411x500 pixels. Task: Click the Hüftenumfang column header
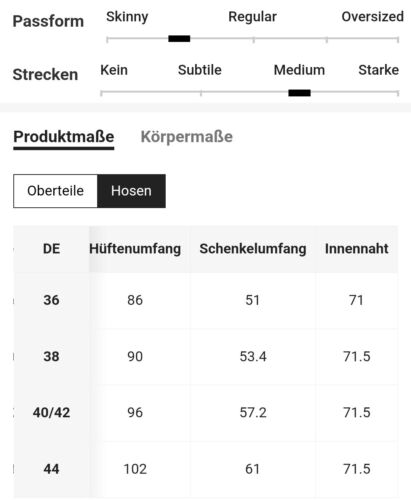pos(135,249)
